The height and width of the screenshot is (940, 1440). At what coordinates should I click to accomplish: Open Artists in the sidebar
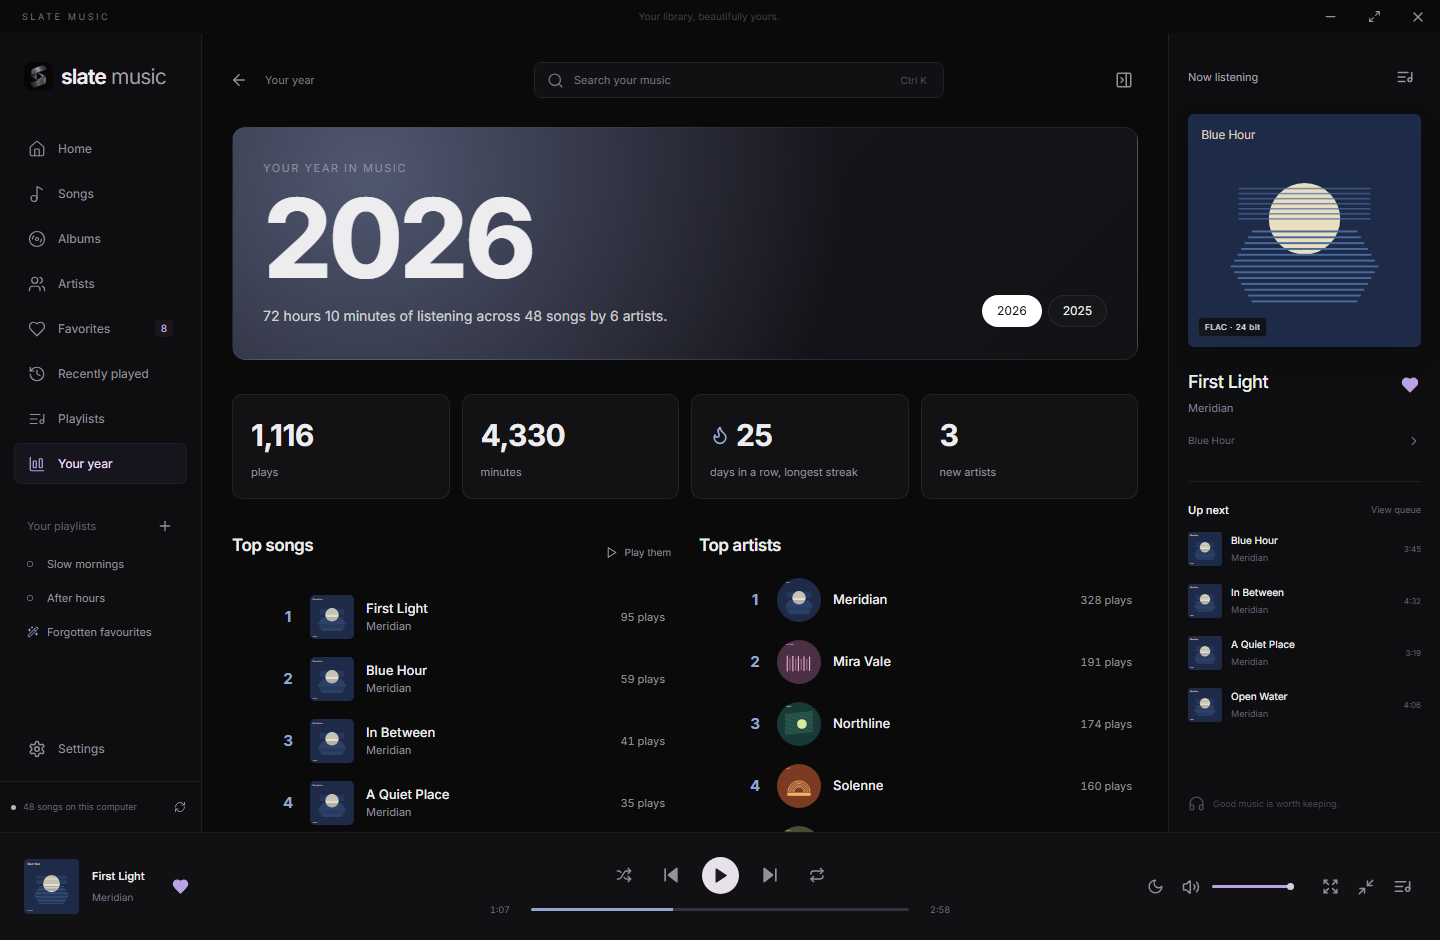(x=100, y=284)
